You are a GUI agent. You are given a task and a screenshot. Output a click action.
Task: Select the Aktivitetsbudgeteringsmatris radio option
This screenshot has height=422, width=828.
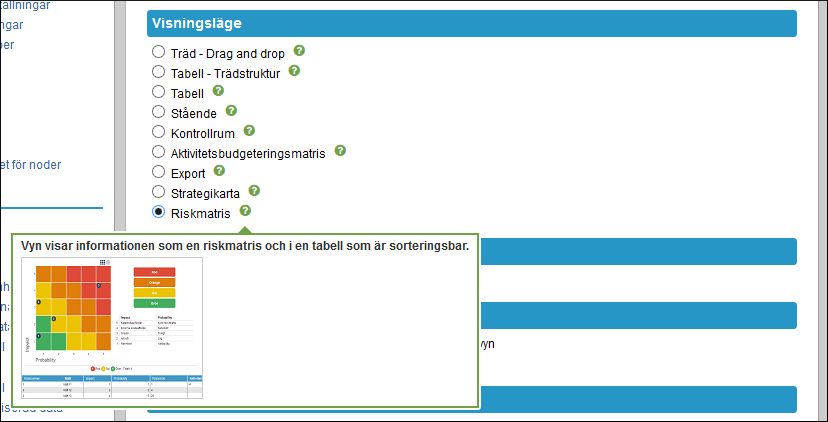(158, 152)
